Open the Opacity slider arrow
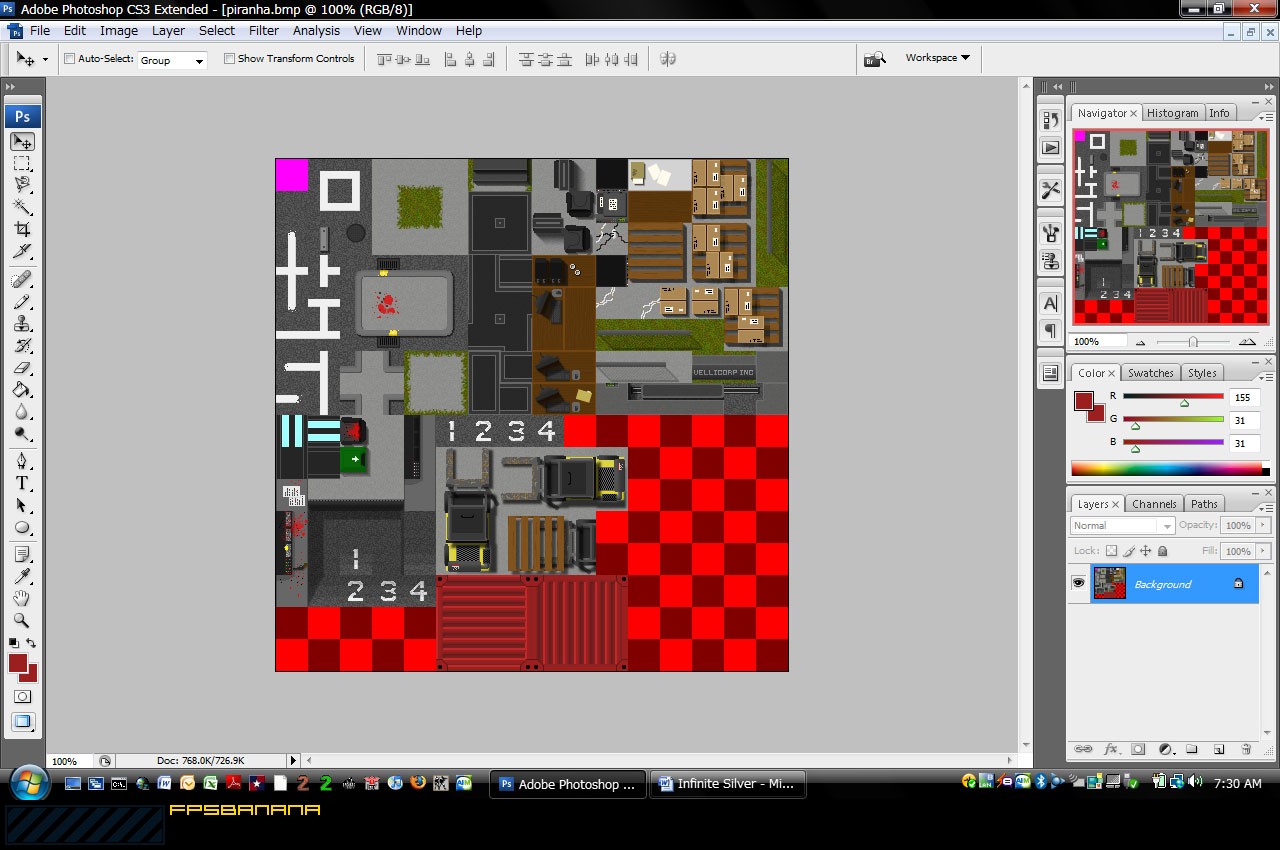This screenshot has height=850, width=1280. click(x=1263, y=525)
